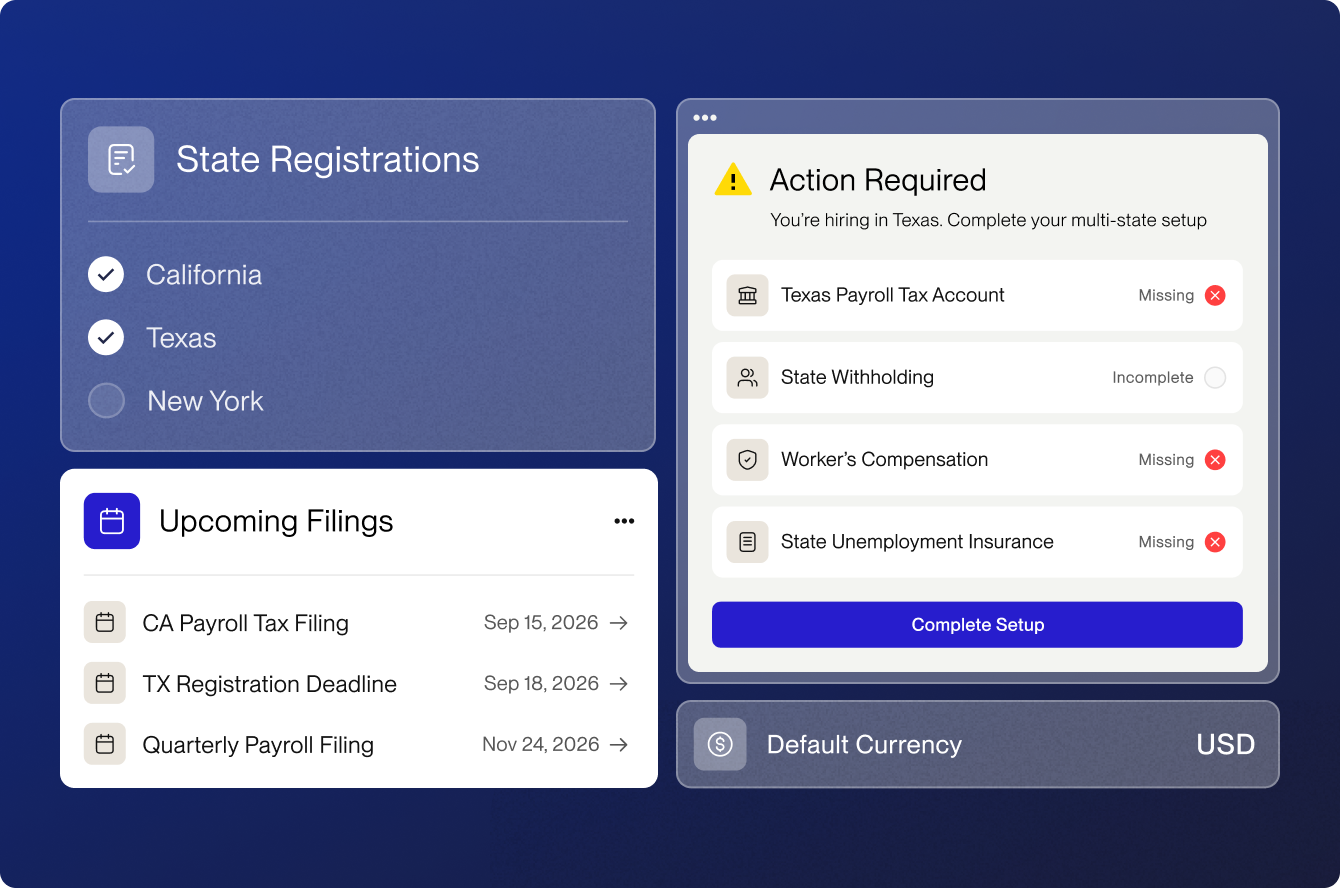
Task: Open the arrow next to Sep 18, 2026
Action: [x=619, y=683]
